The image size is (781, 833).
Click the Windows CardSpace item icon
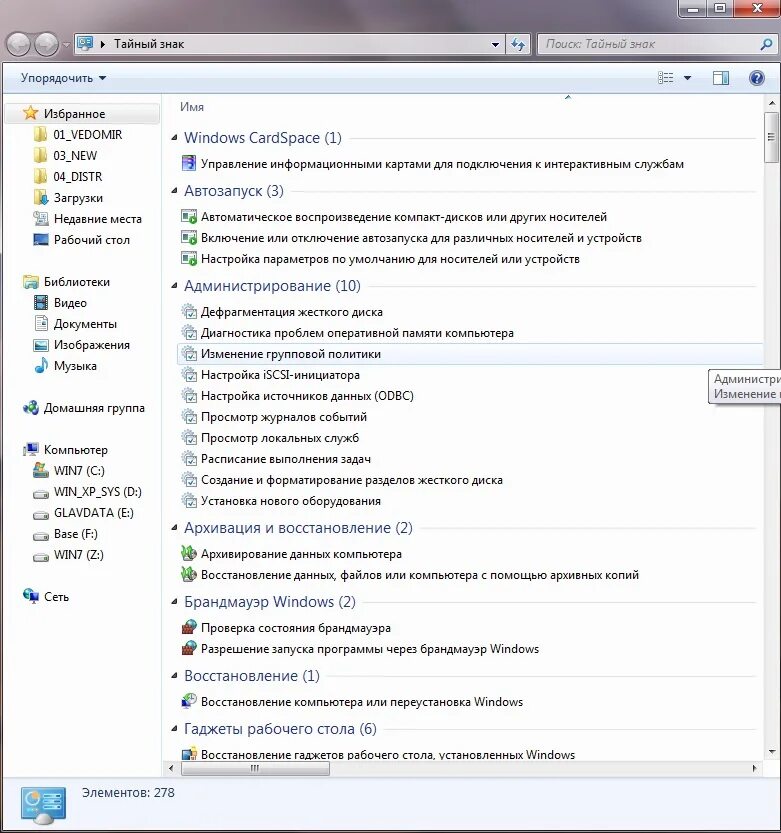tap(189, 163)
